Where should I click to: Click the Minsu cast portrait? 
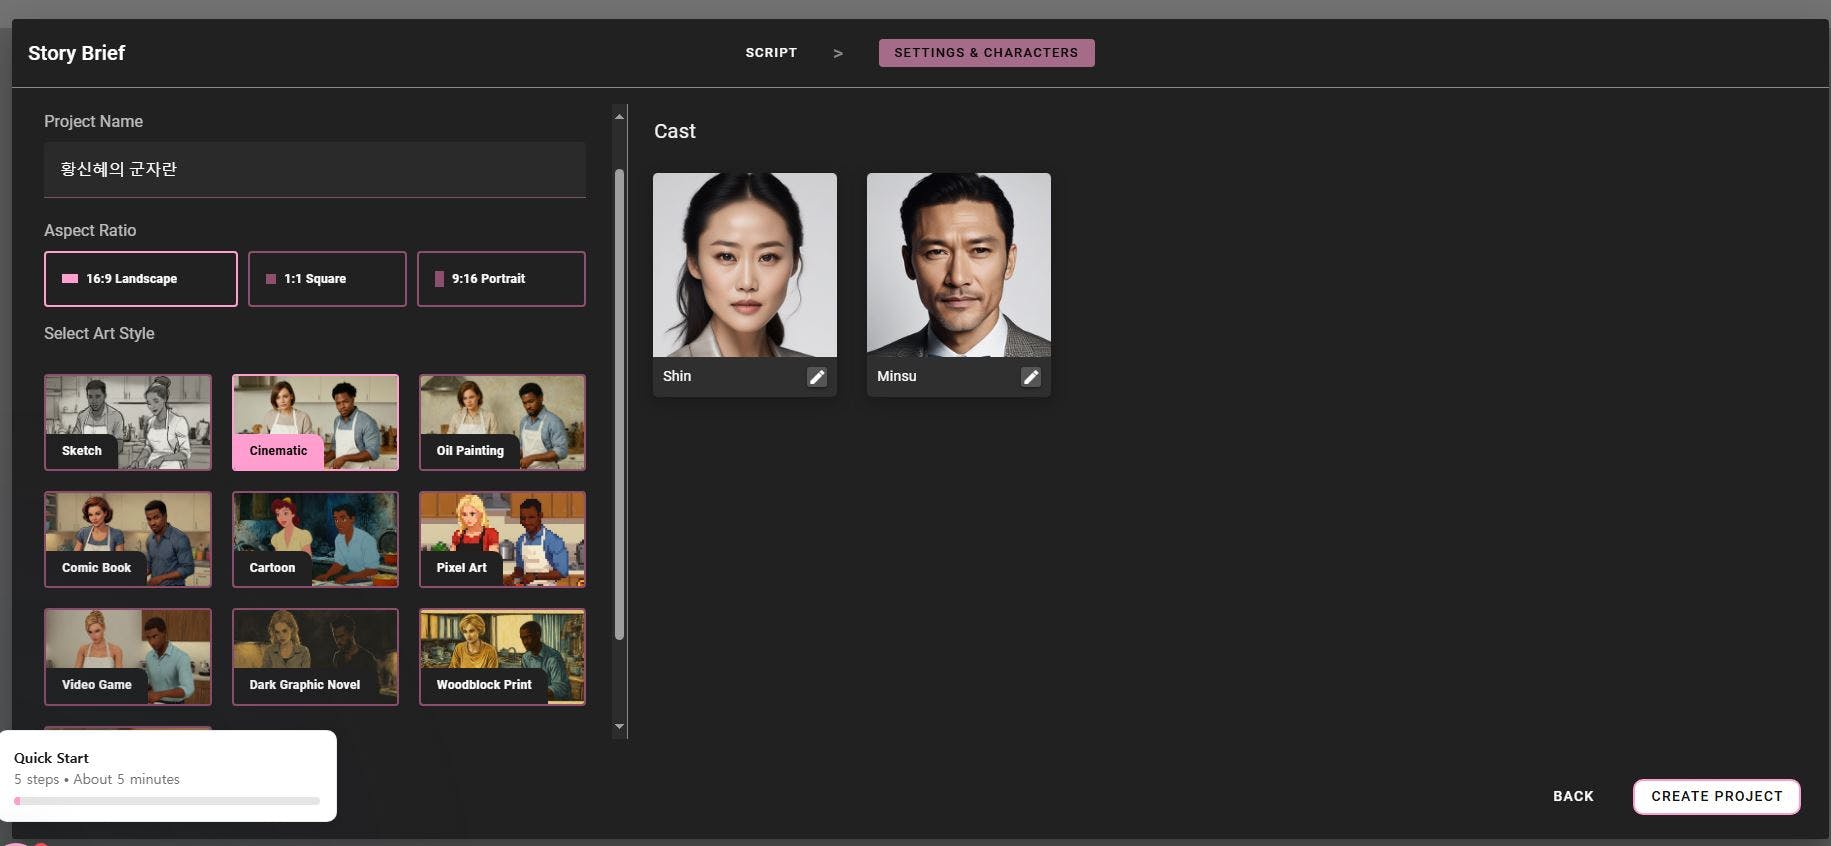tap(959, 265)
